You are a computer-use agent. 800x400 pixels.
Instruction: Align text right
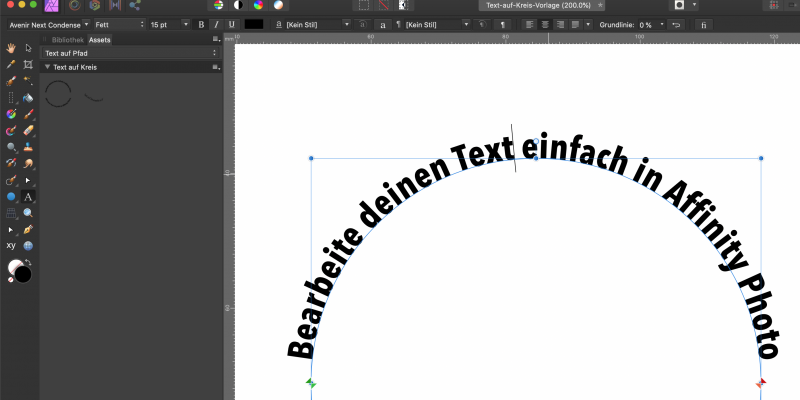tap(561, 24)
